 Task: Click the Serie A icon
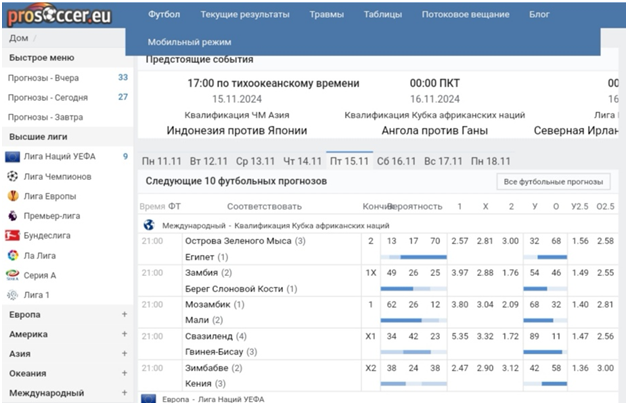[13, 275]
